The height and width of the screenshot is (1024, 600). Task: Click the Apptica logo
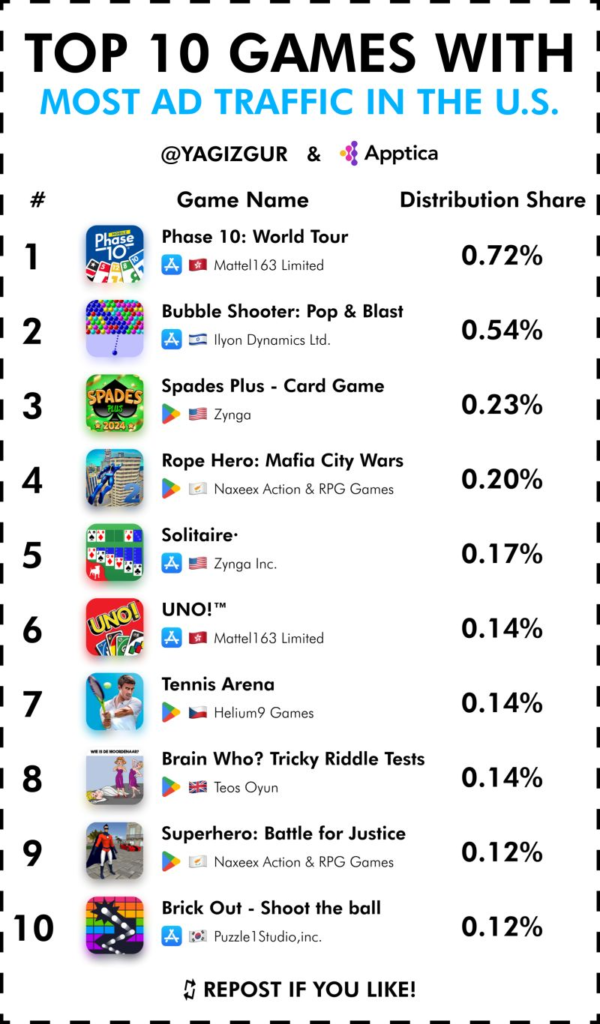click(388, 153)
